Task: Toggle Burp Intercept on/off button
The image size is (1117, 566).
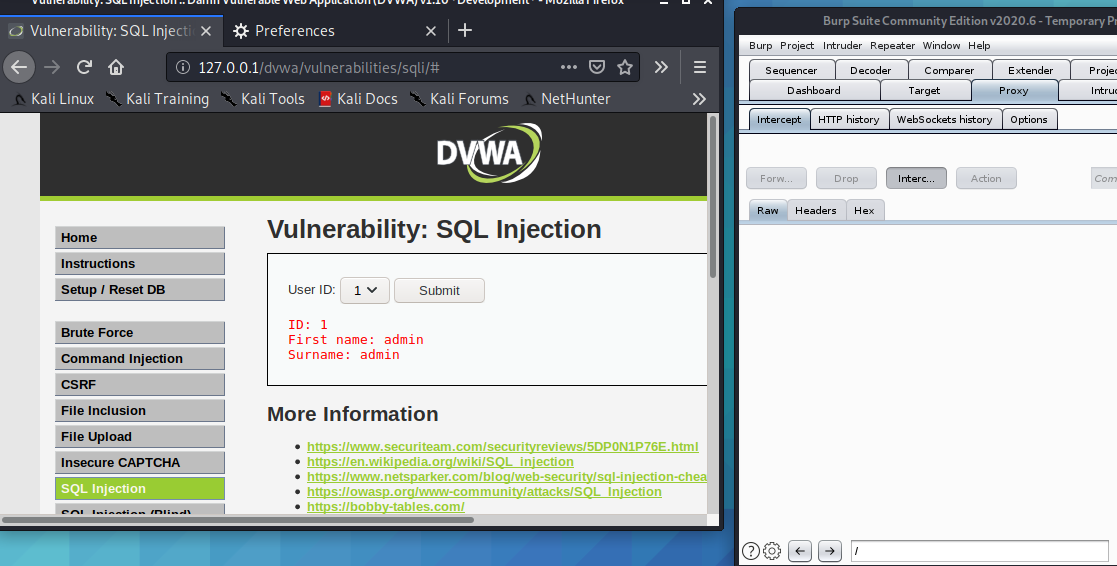Action: 916,178
